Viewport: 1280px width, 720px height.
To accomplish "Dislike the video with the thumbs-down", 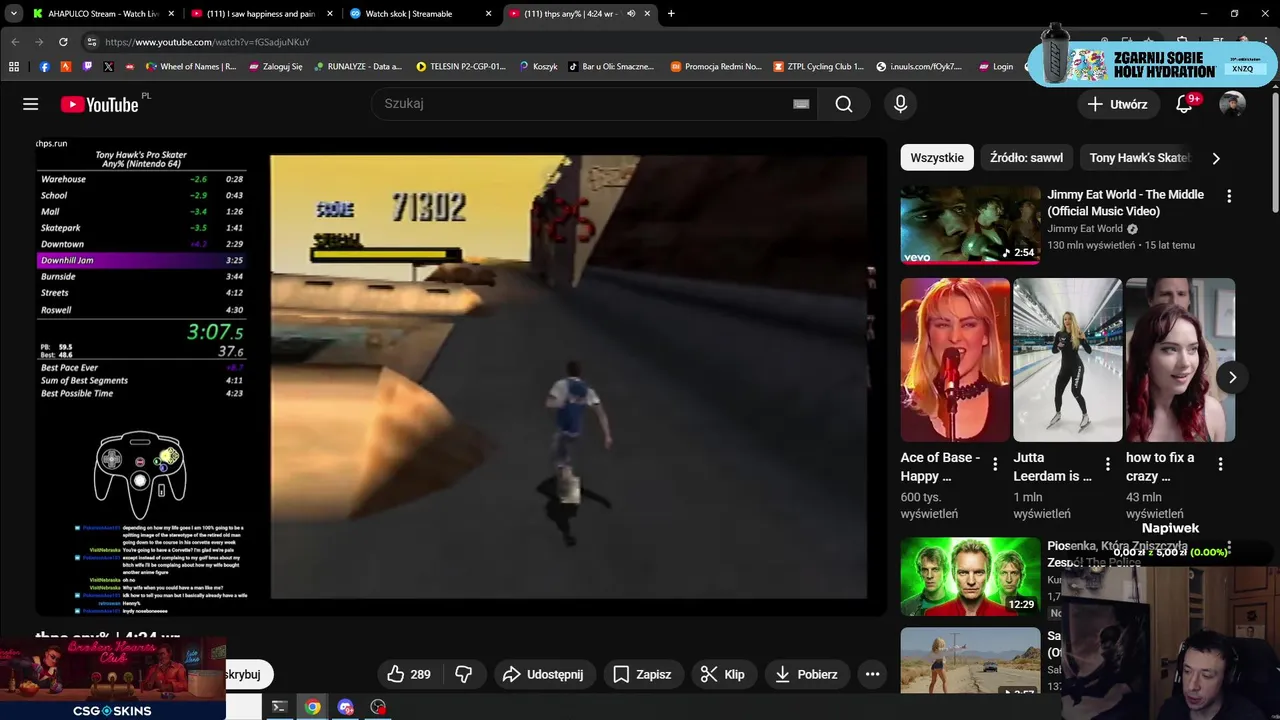I will click(463, 674).
